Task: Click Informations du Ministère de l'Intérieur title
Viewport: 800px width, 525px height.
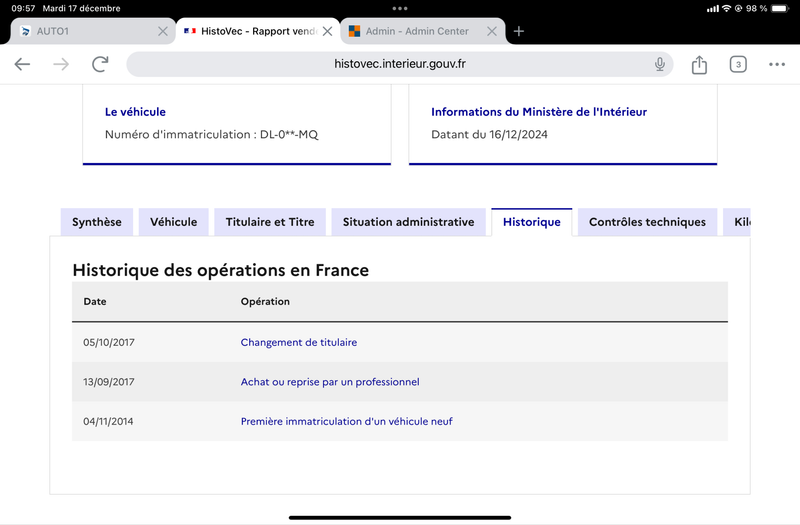Action: pos(539,112)
